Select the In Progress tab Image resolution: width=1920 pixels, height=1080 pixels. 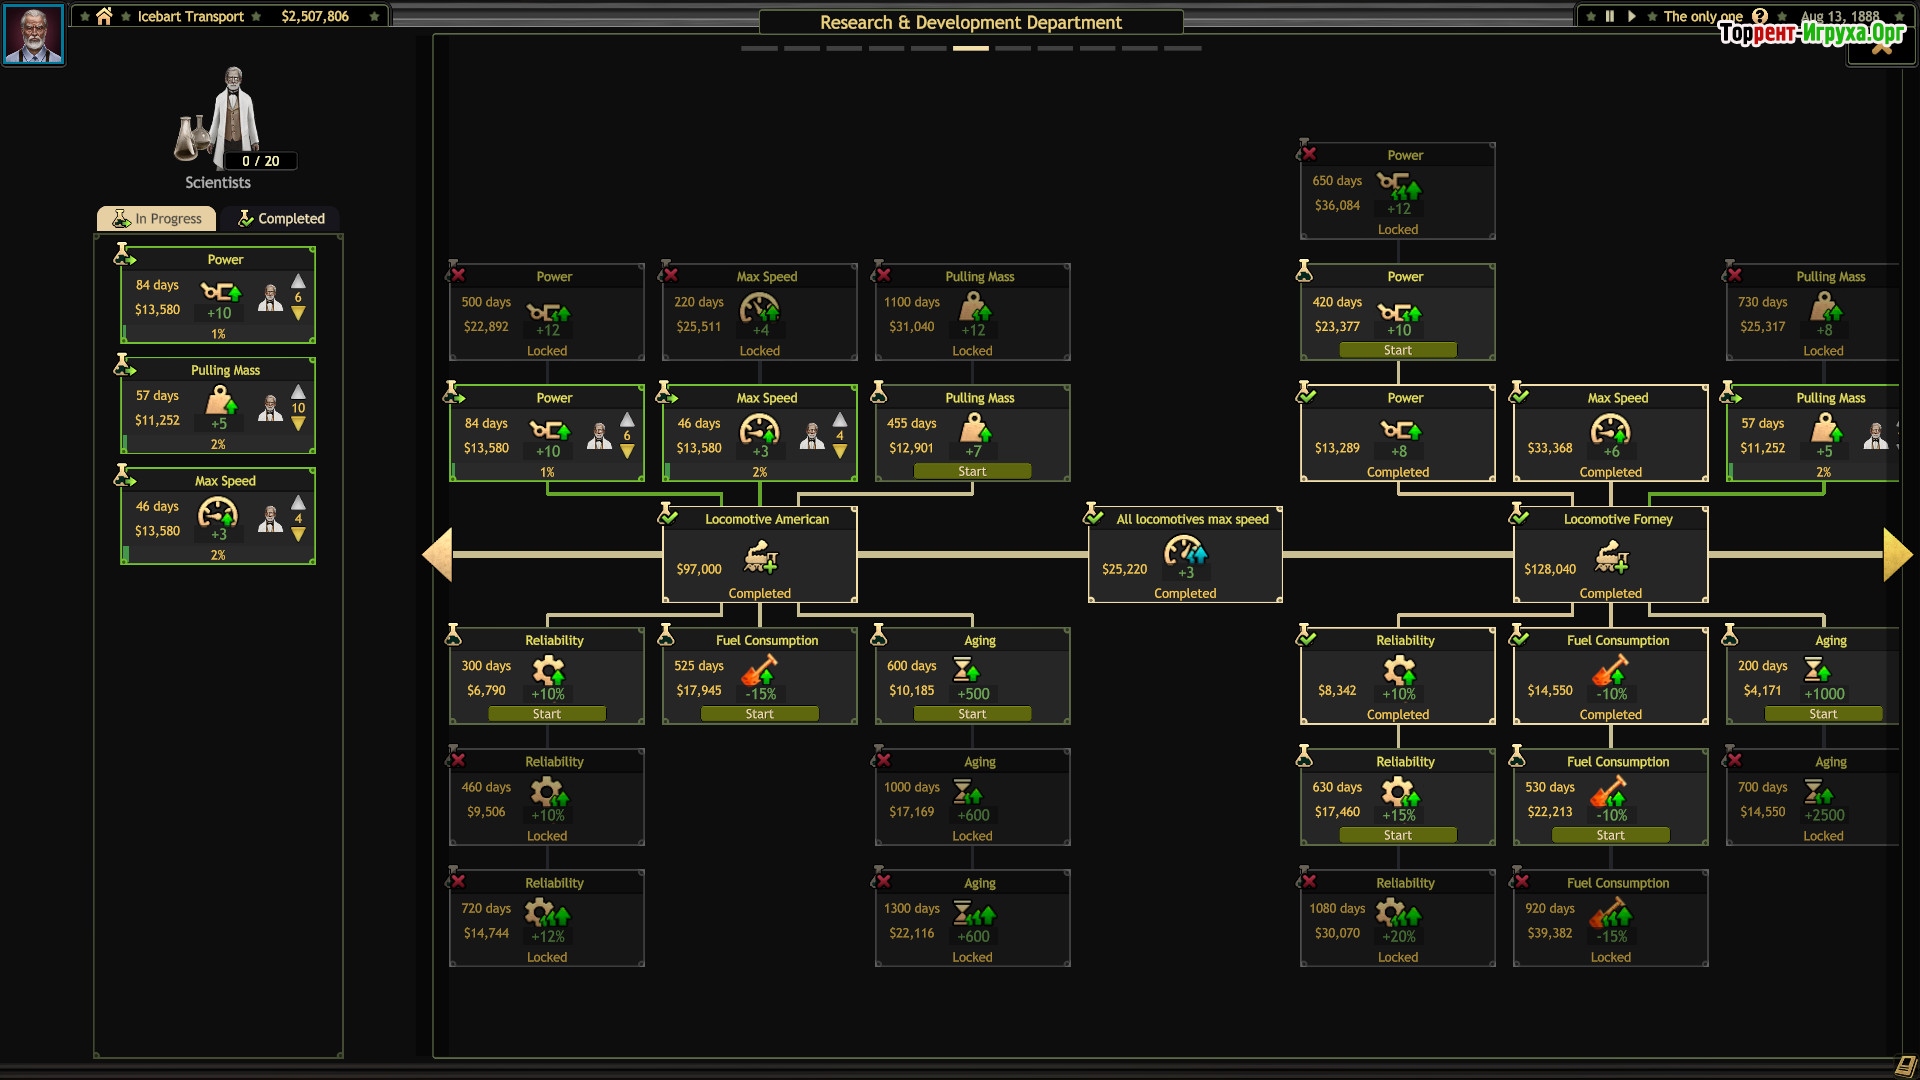point(157,219)
